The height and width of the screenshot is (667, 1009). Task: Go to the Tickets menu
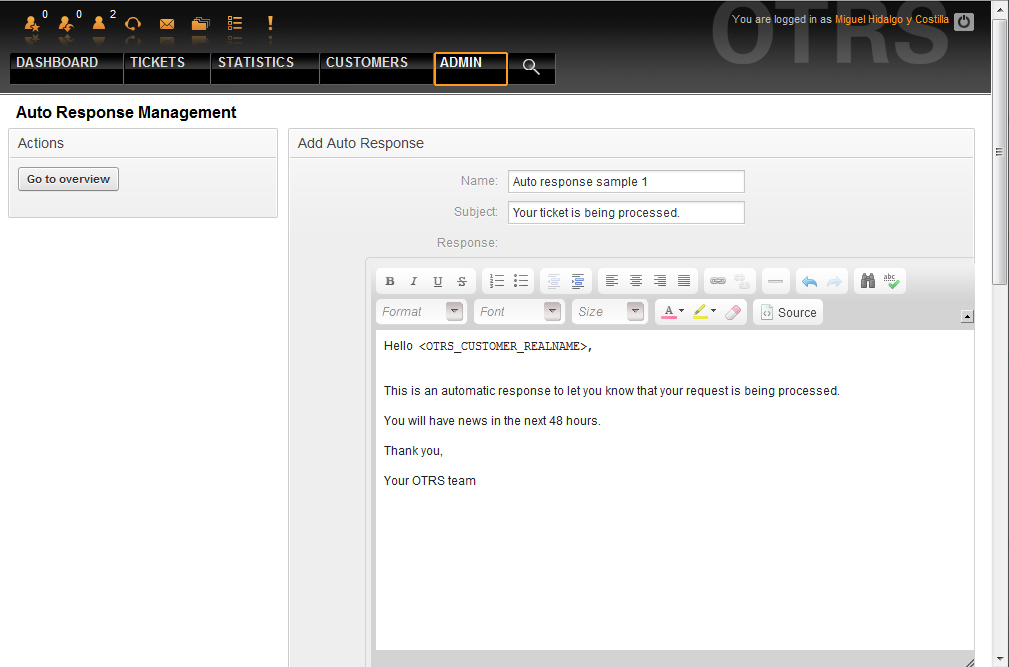pos(158,63)
